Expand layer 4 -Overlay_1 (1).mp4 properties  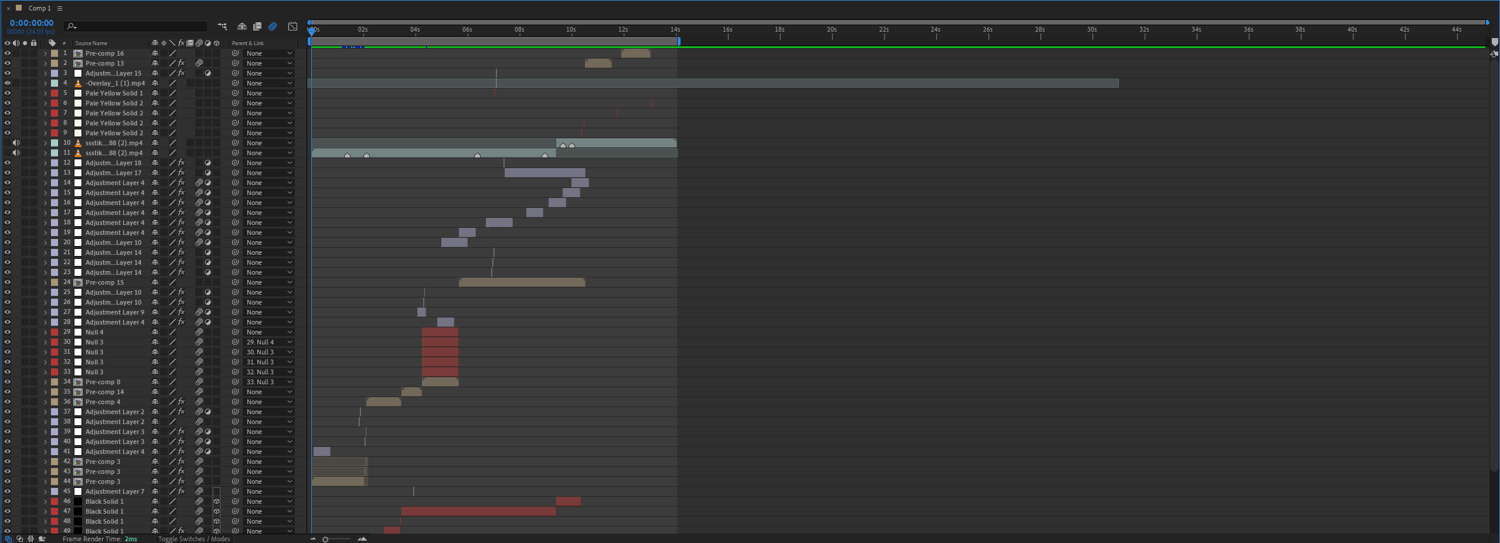(45, 83)
